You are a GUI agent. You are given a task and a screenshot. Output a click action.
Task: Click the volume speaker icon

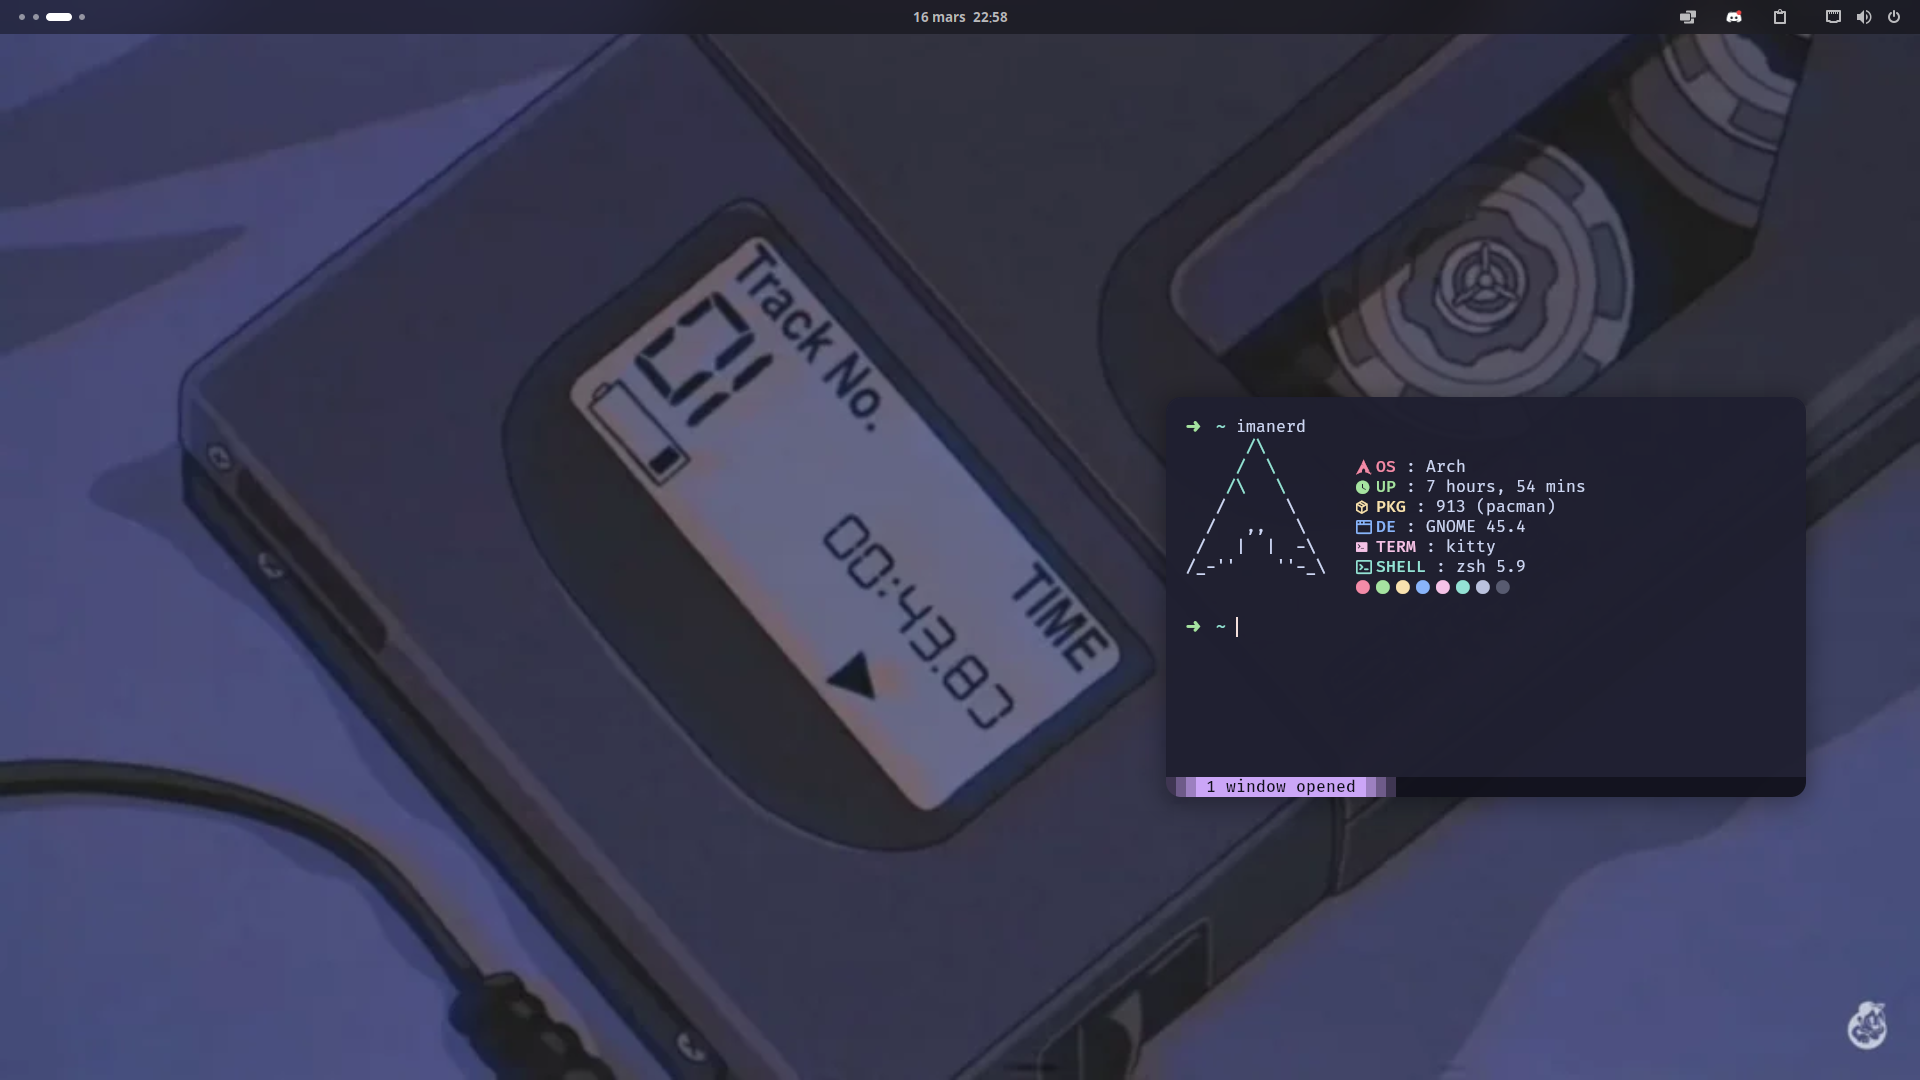[1864, 17]
